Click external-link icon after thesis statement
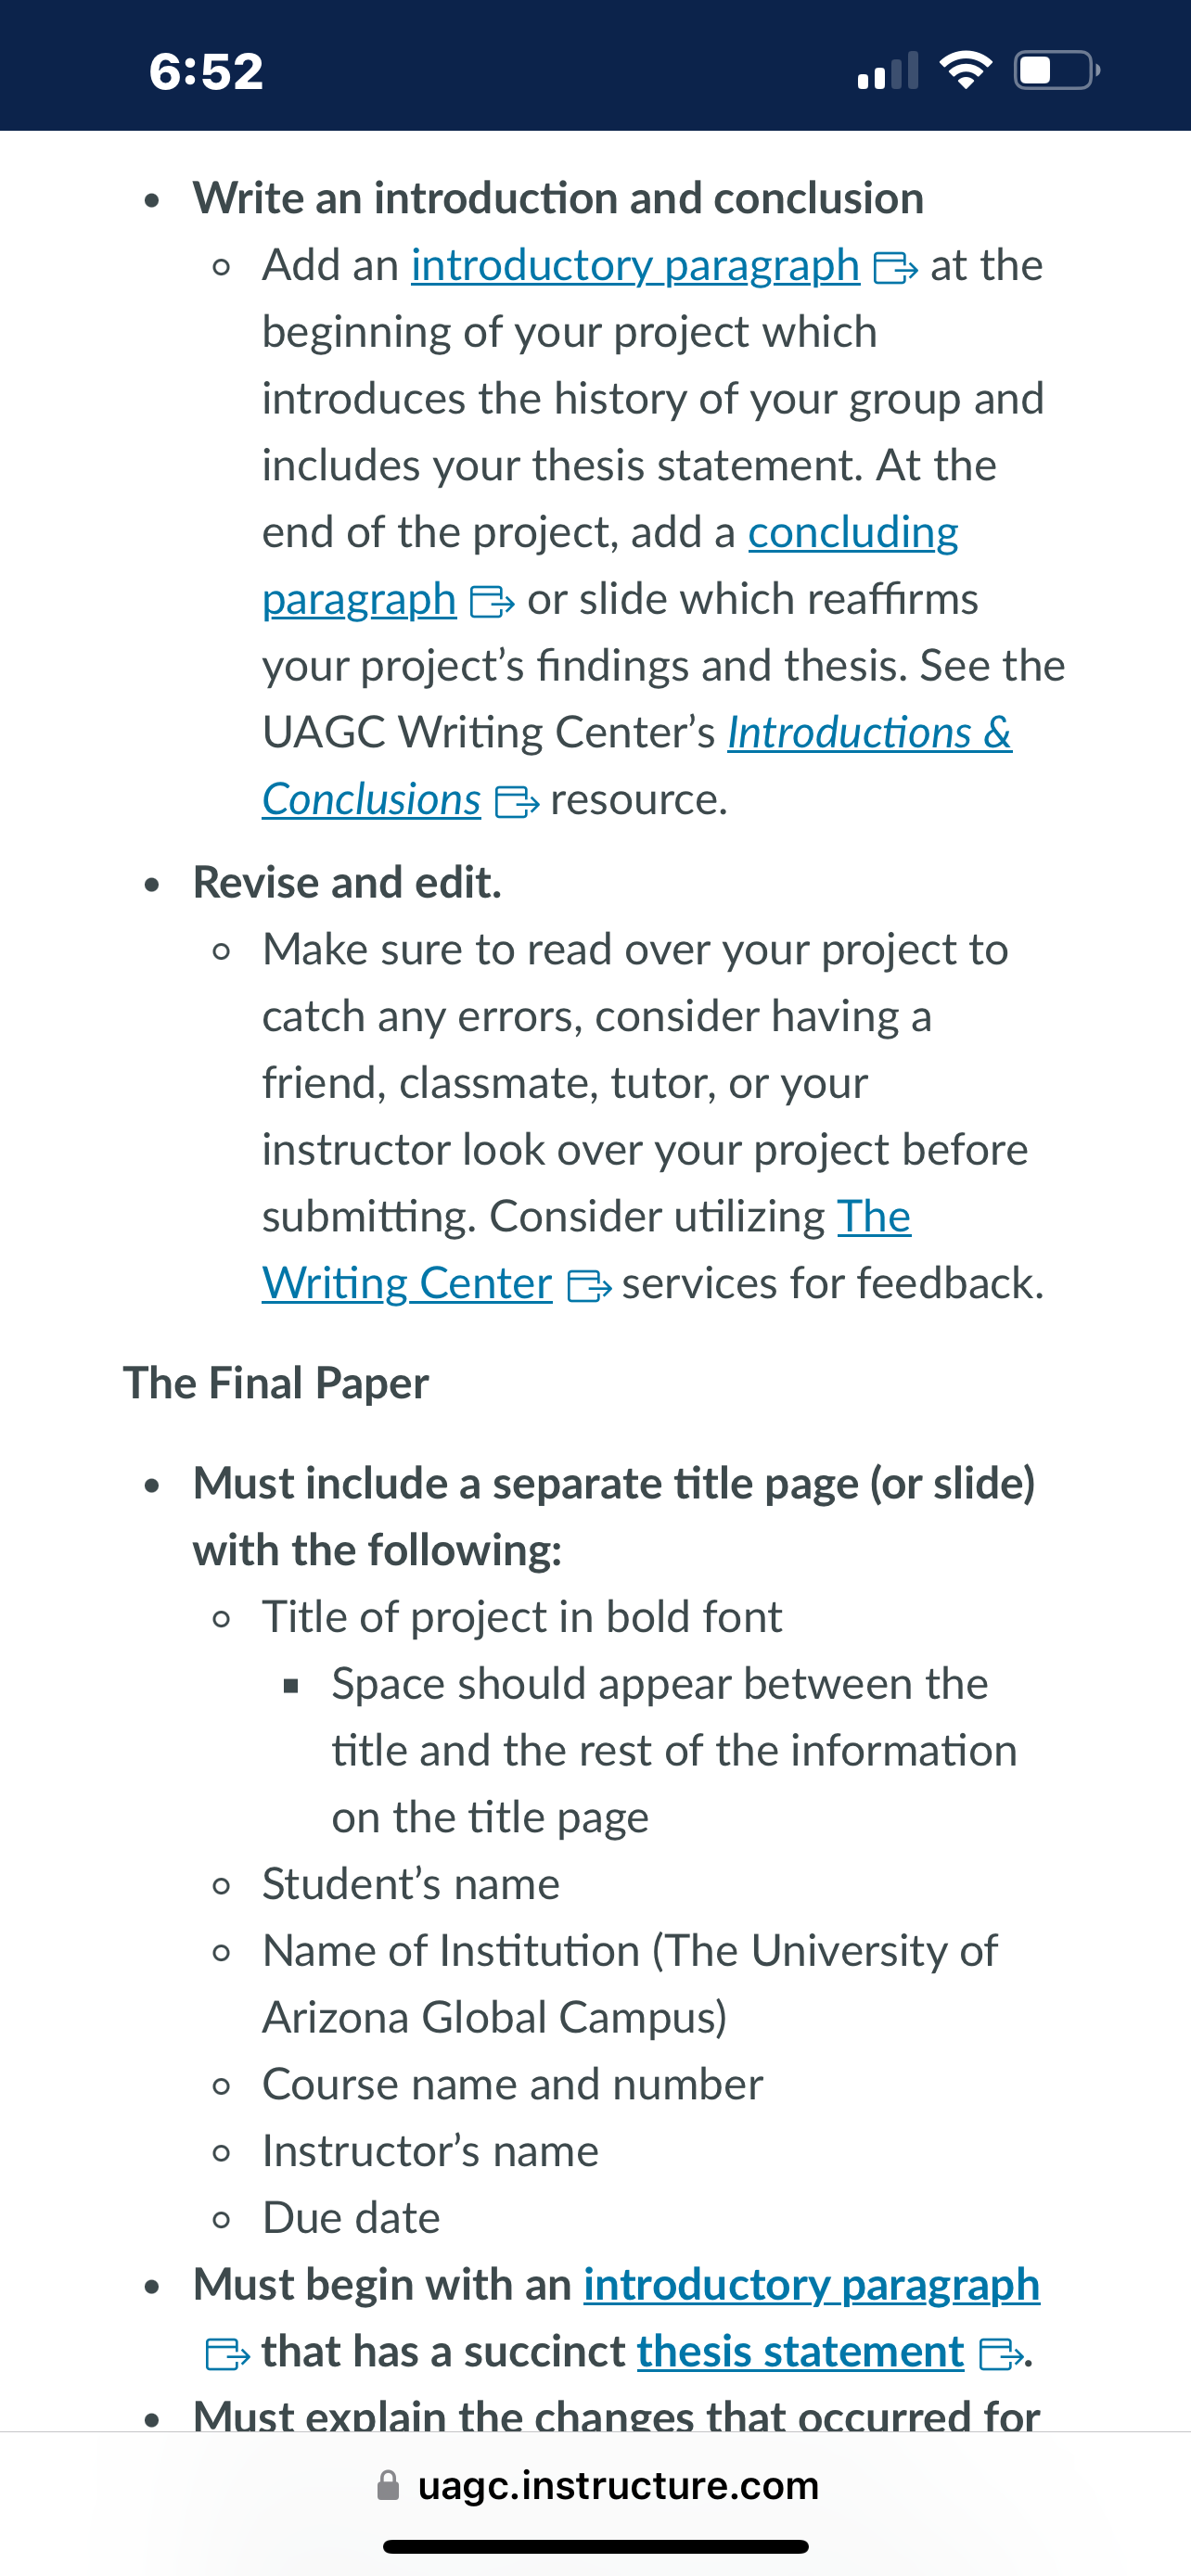 [1001, 2354]
